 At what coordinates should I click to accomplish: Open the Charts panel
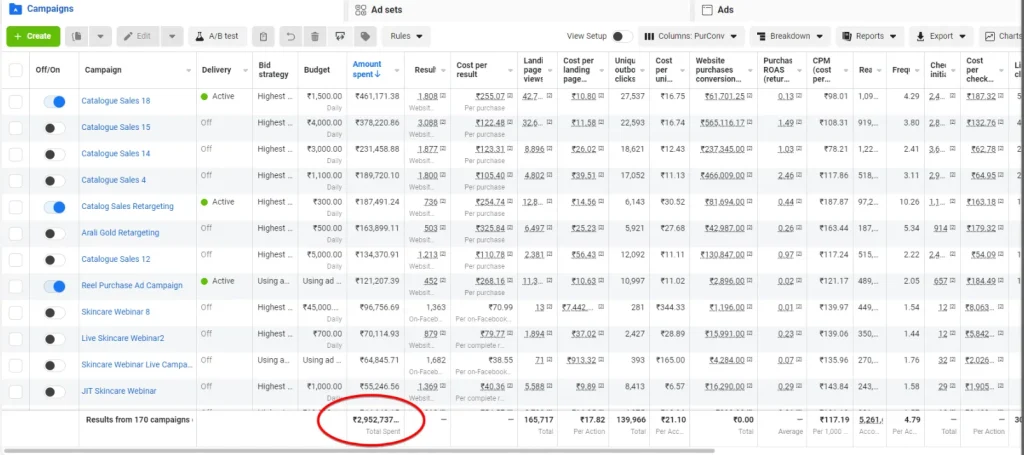click(x=1001, y=36)
